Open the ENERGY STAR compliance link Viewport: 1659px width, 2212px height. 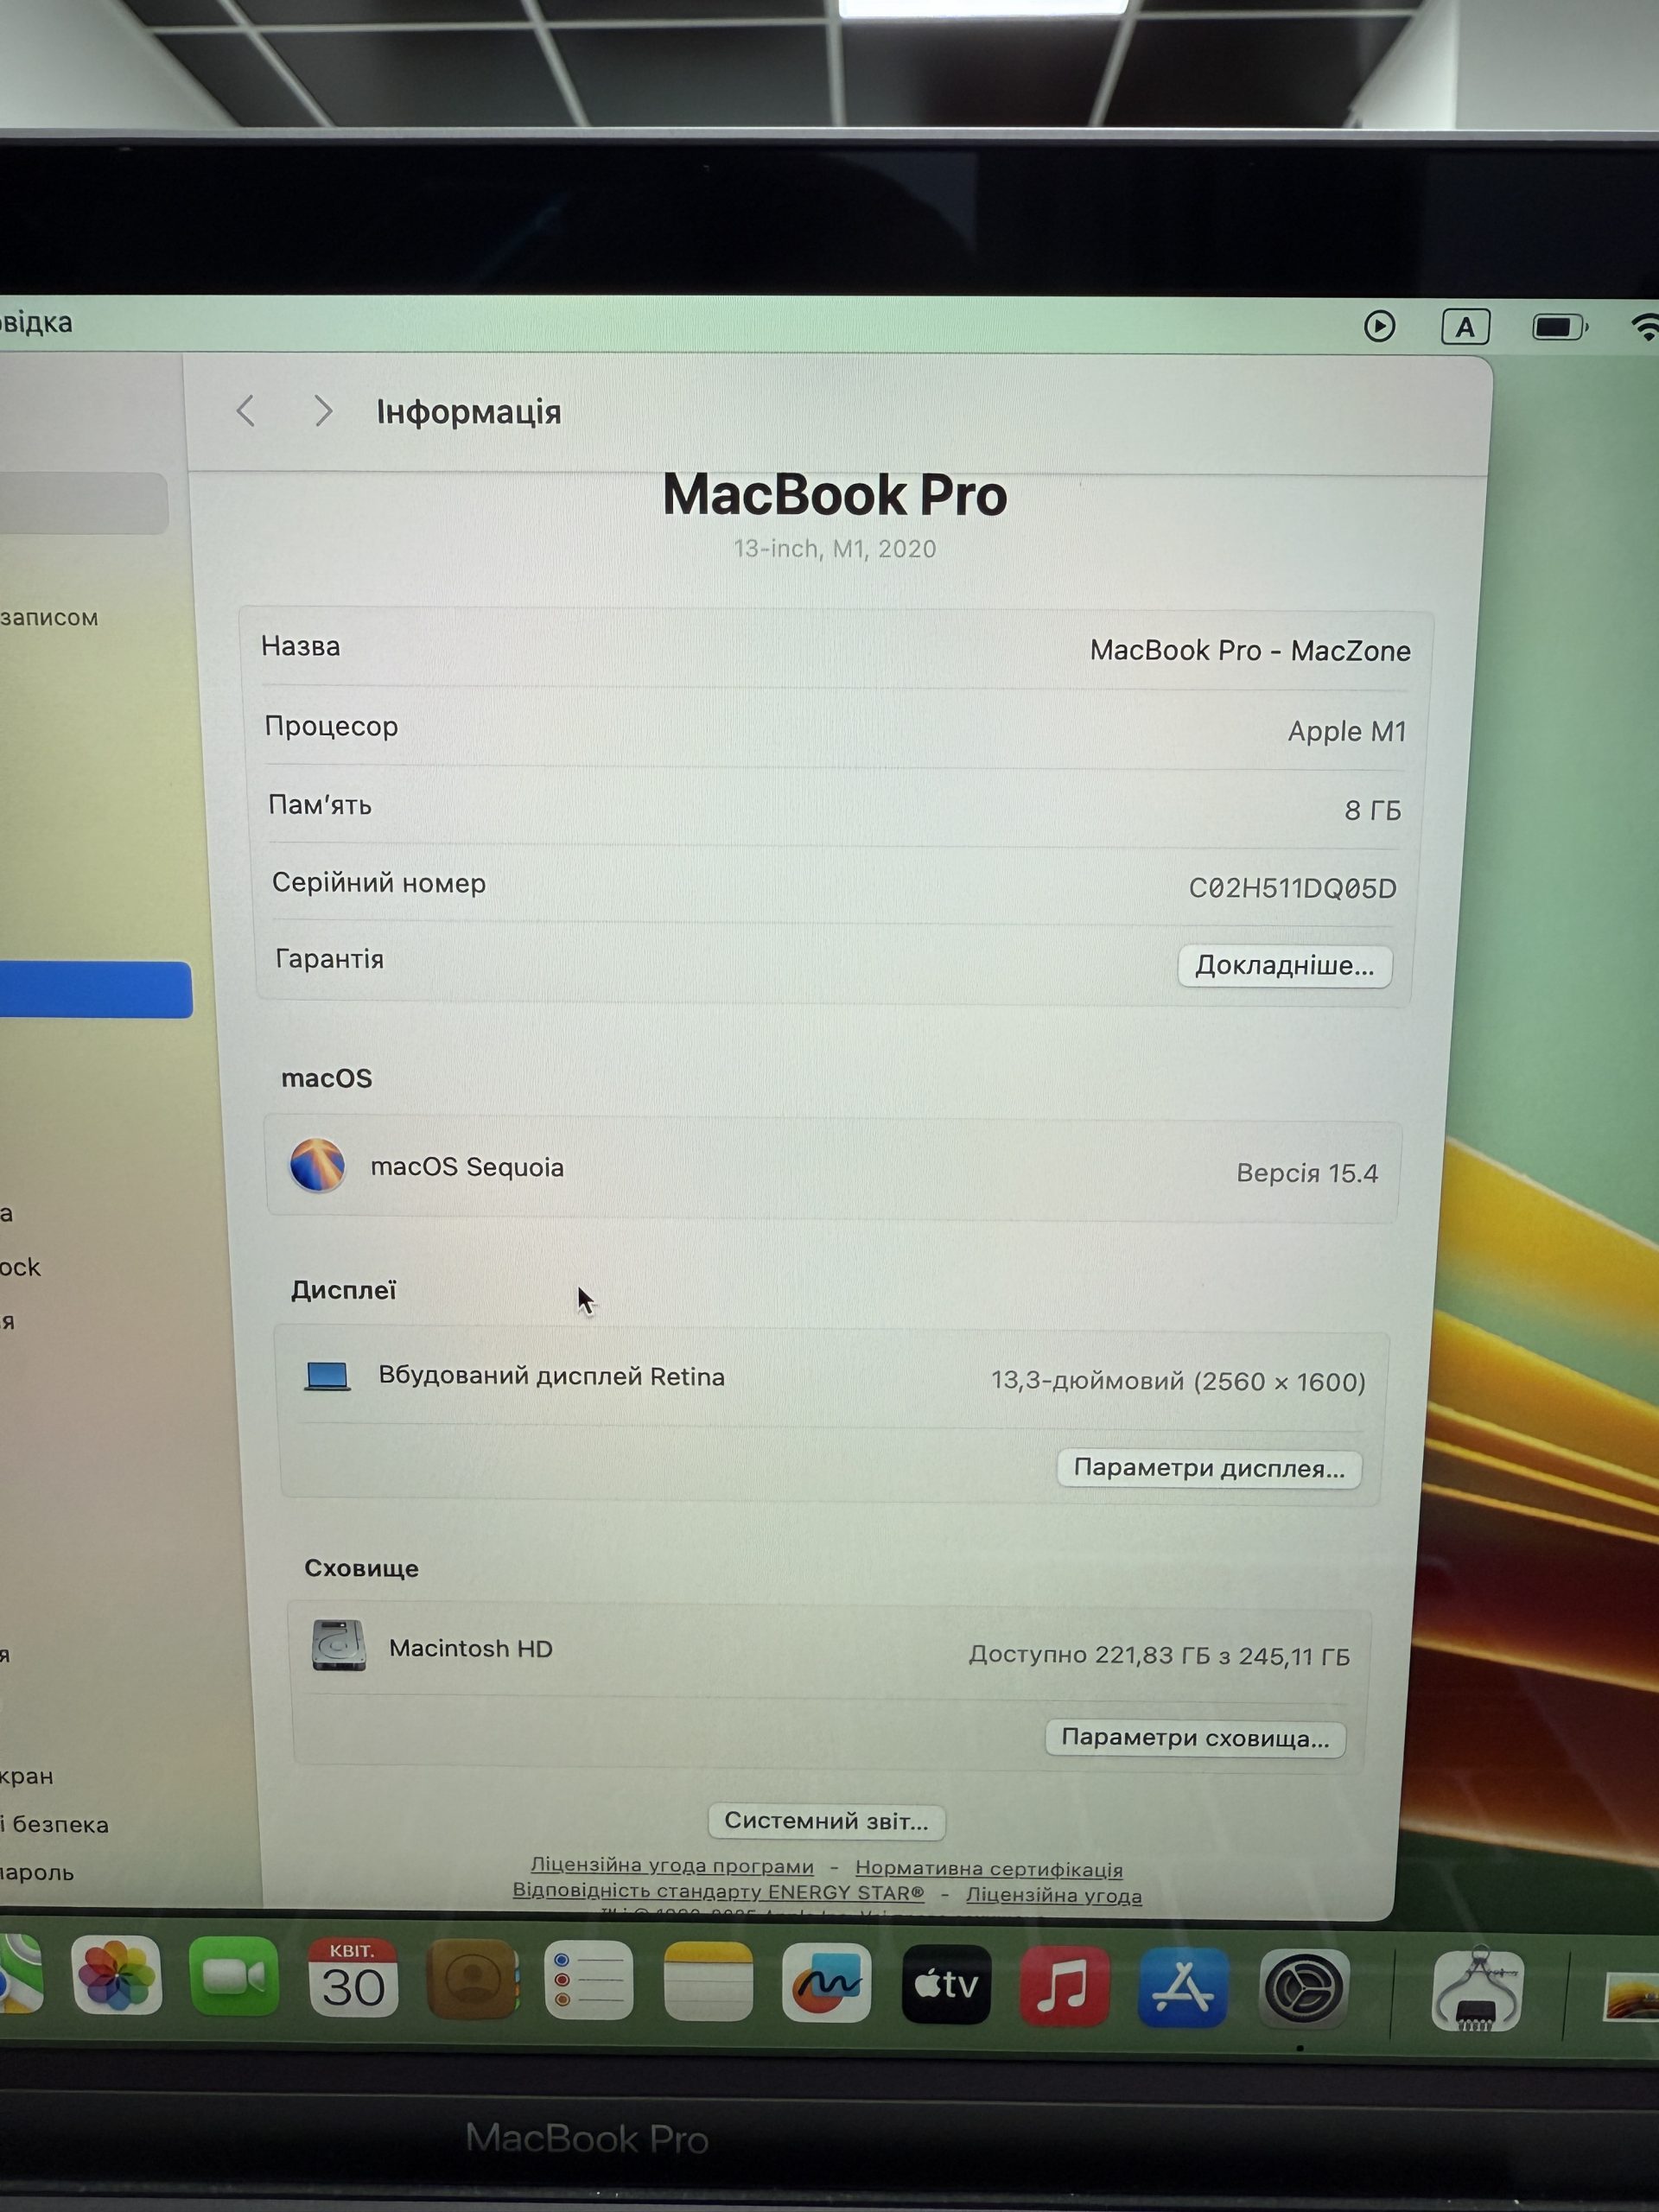[x=718, y=1891]
